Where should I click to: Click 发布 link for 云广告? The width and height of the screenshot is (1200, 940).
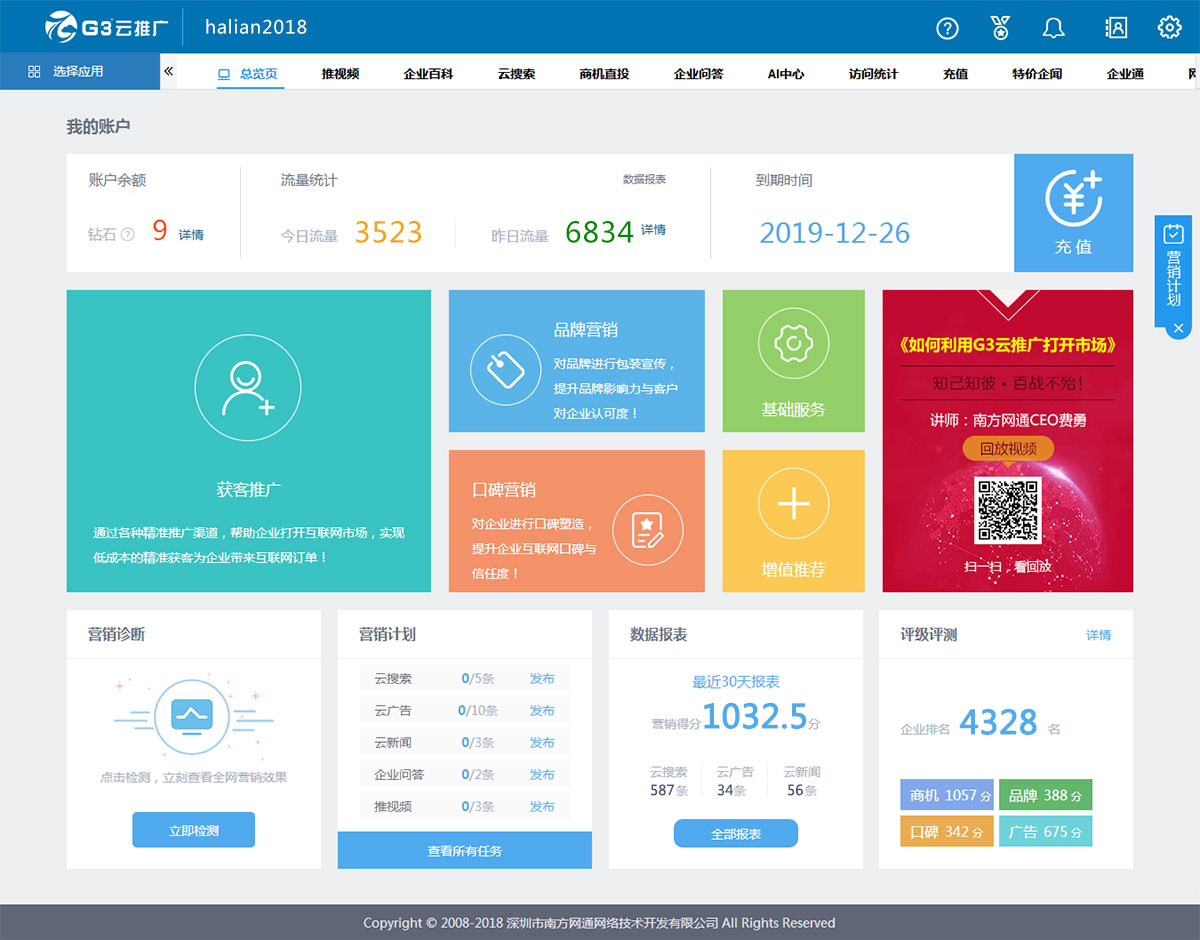542,710
